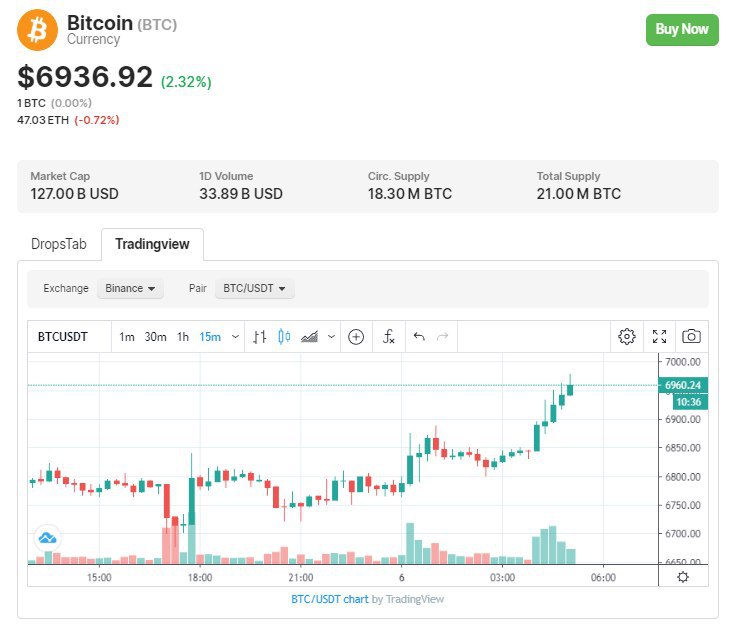Viewport: 734px width, 634px height.
Task: Click the 21:00 time axis label
Action: point(301,577)
